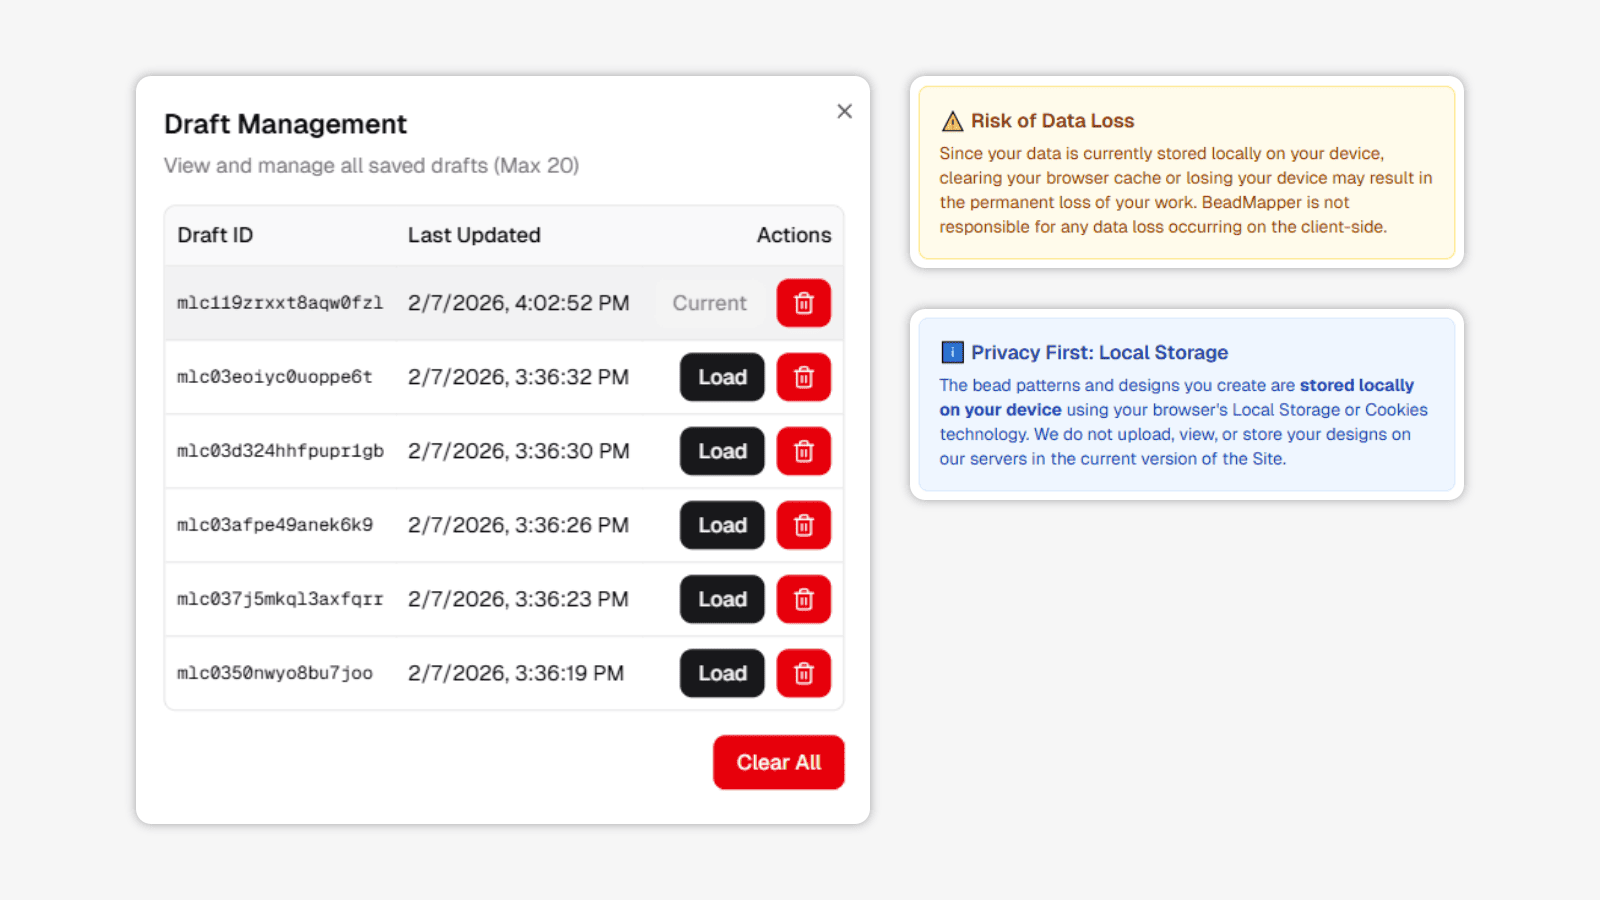Close the Draft Management dialog

tap(844, 111)
